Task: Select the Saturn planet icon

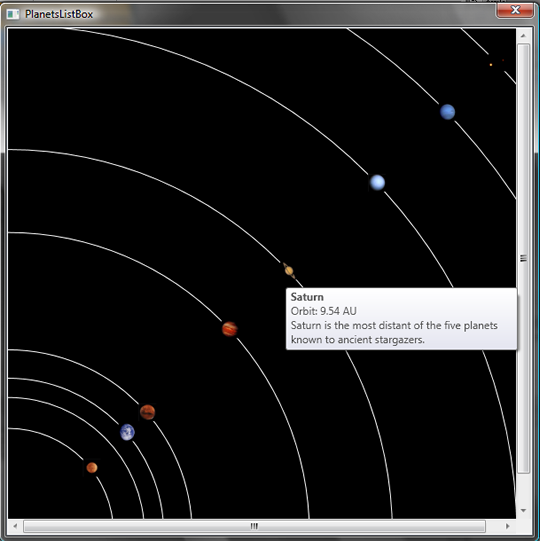Action: pos(289,270)
